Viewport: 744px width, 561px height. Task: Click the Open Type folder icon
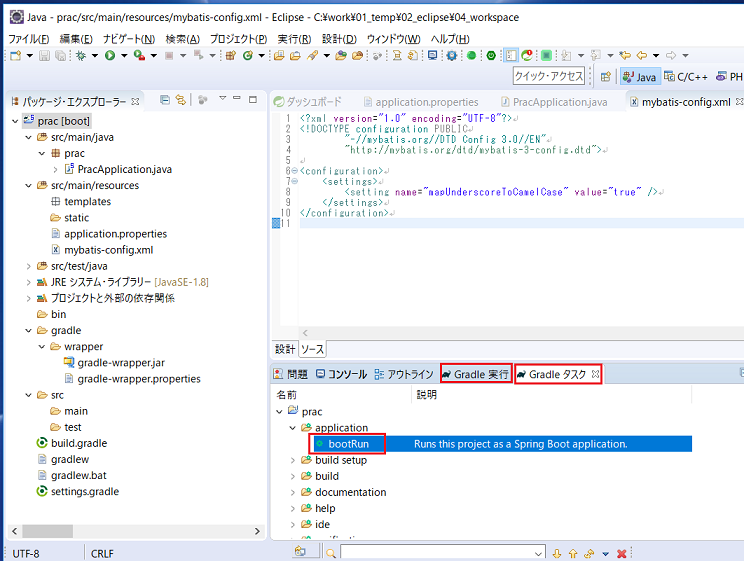pyautogui.click(x=279, y=56)
